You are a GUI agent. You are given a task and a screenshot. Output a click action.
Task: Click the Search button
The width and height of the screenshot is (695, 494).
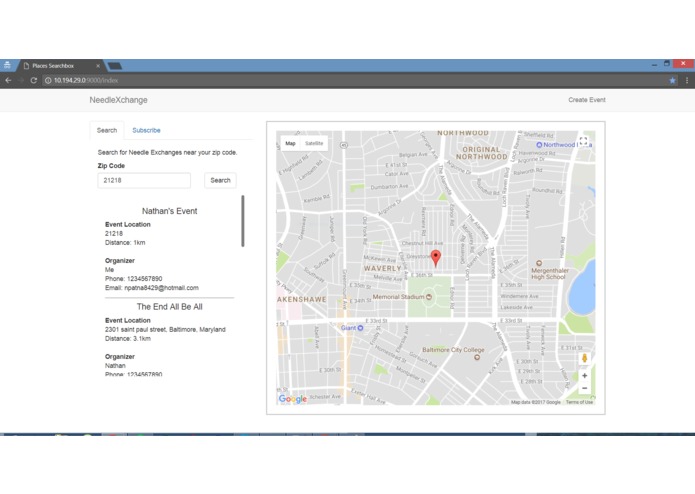point(220,180)
